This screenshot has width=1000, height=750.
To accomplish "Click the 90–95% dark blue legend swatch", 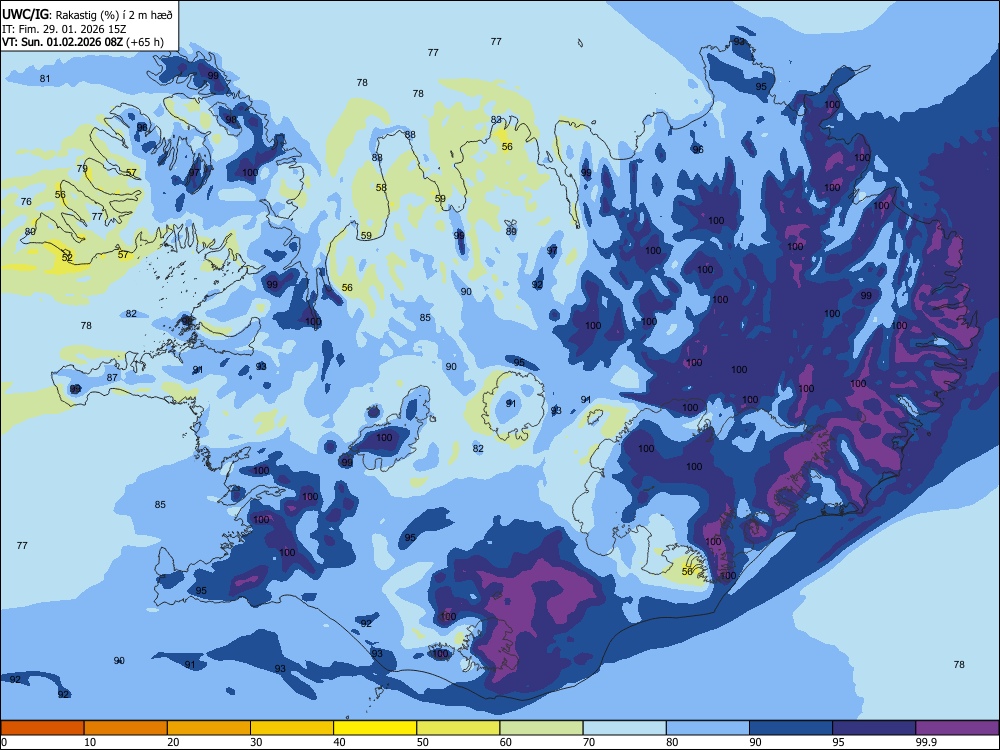I will (791, 728).
